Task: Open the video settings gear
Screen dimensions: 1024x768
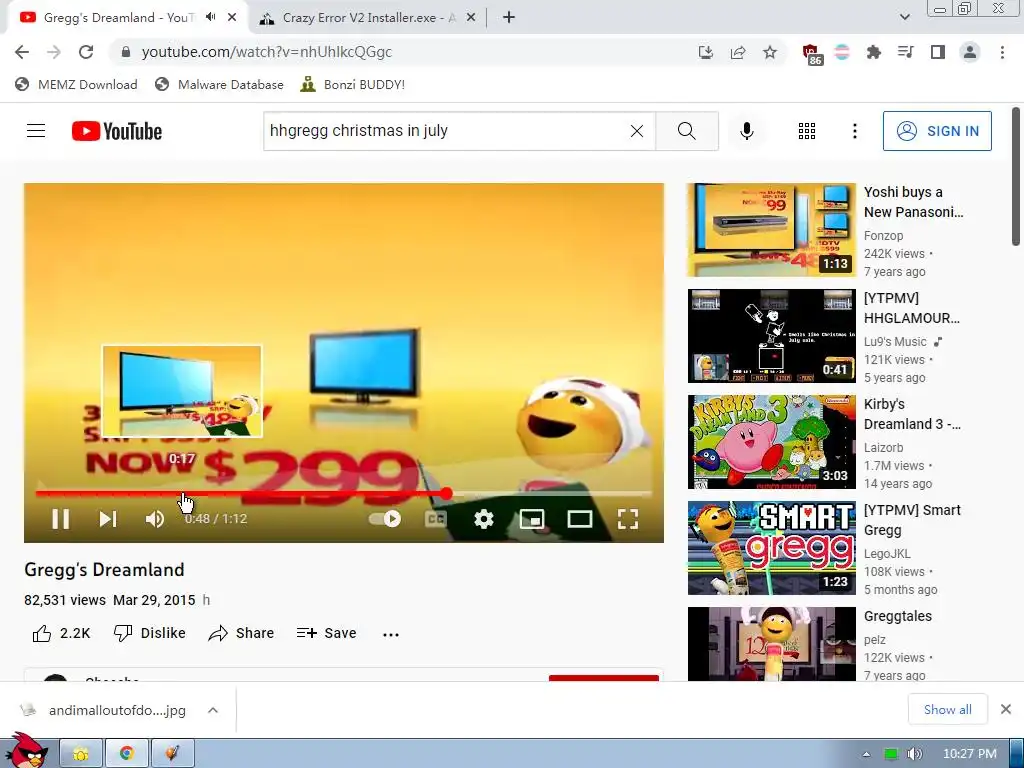Action: click(483, 519)
